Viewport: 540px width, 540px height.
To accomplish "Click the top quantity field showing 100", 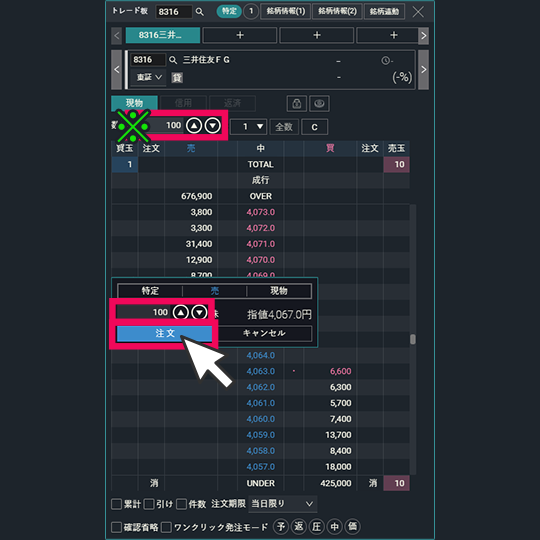I will pos(165,126).
